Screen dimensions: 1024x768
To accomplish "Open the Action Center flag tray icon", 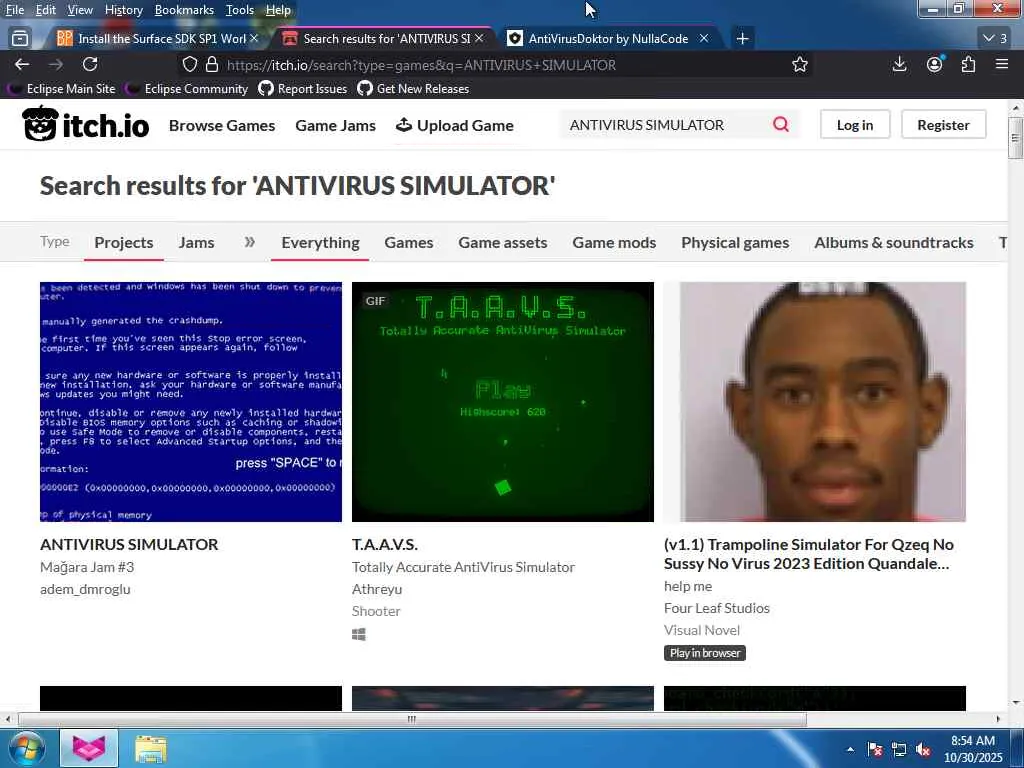I will pyautogui.click(x=875, y=750).
